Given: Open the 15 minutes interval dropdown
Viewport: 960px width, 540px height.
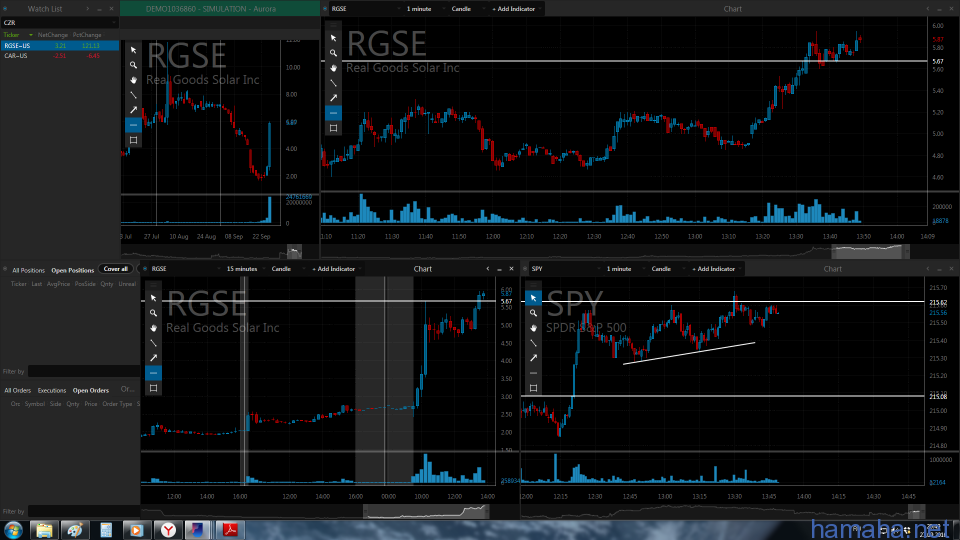Looking at the screenshot, I should coord(244,269).
